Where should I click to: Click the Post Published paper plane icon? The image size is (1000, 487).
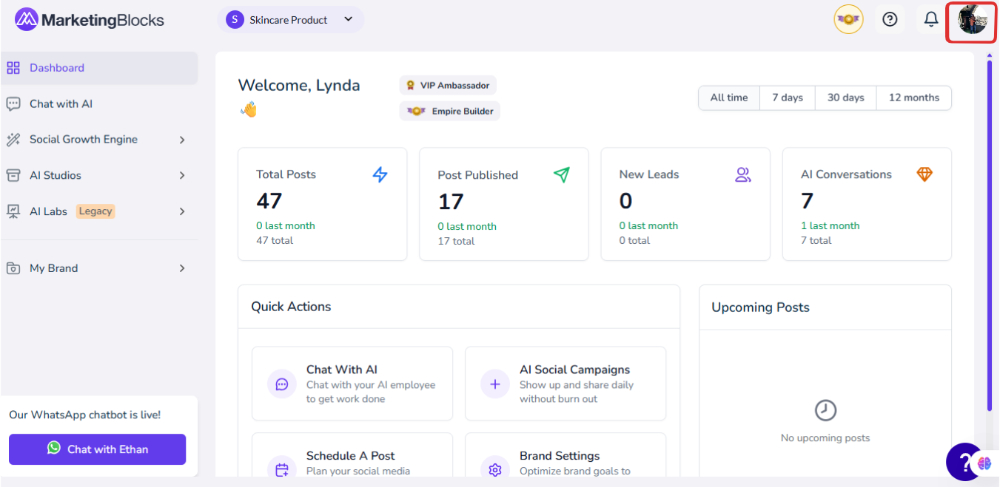561,175
